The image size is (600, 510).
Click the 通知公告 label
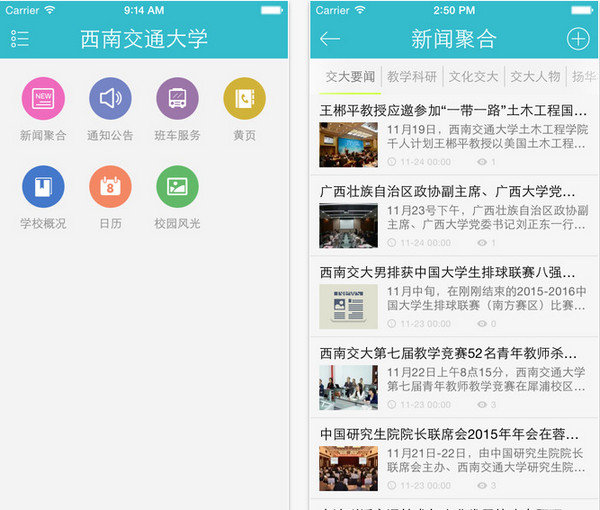point(110,135)
